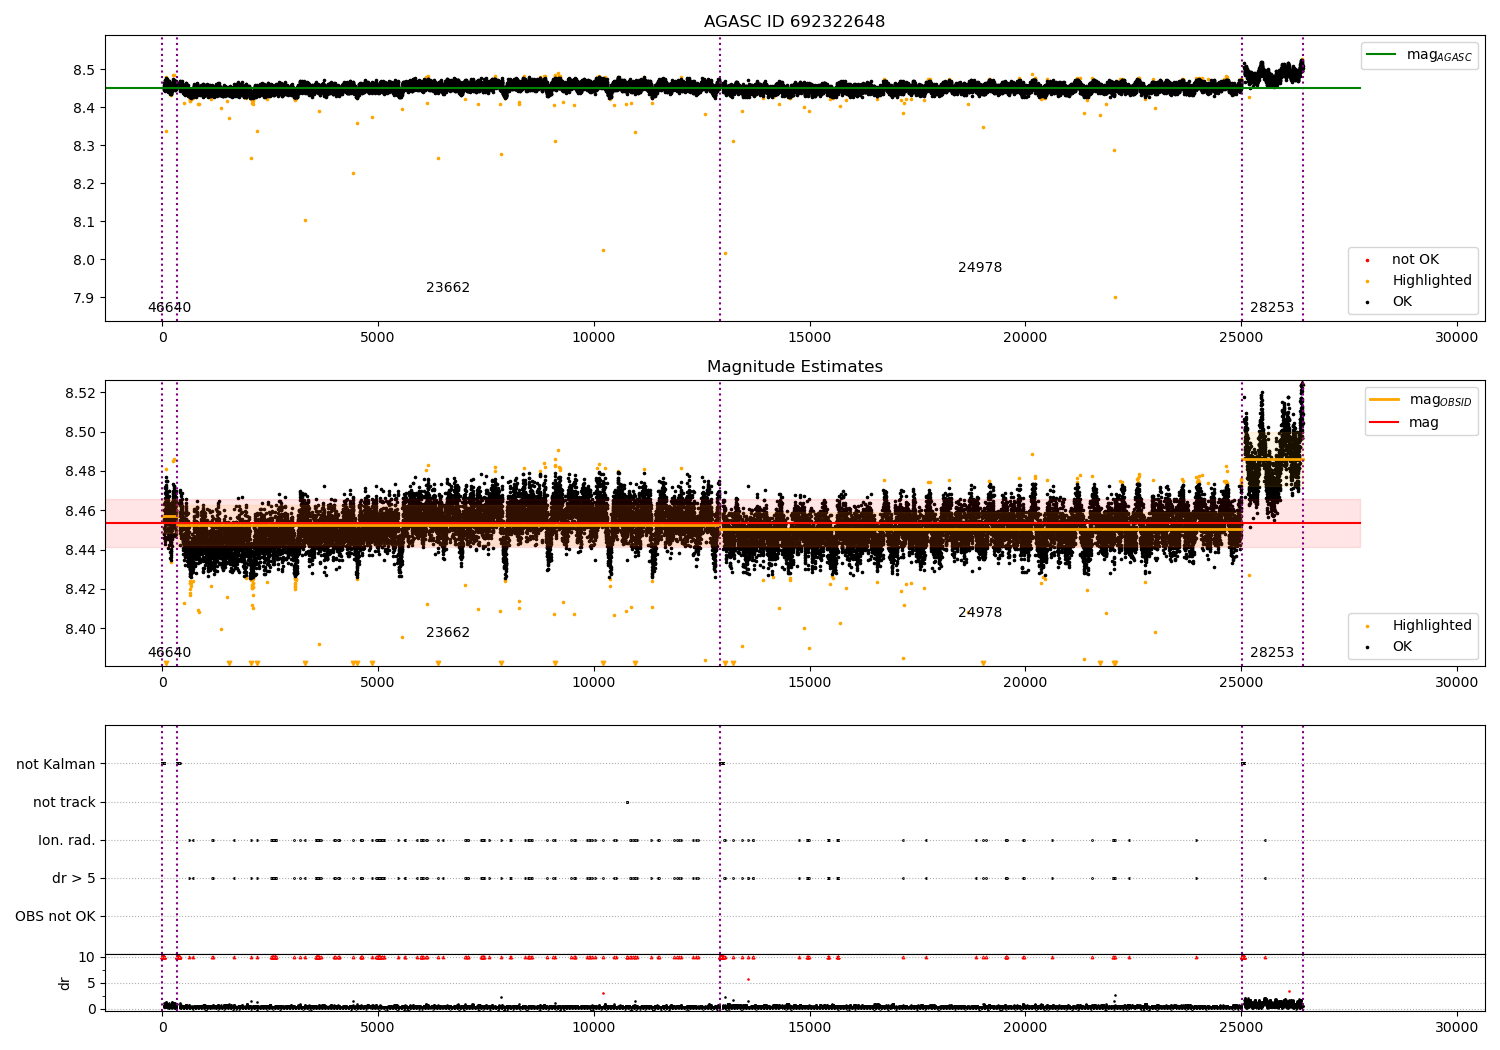The height and width of the screenshot is (1050, 1500).
Task: Click obsid label 24978 in the top plot
Action: 980,268
